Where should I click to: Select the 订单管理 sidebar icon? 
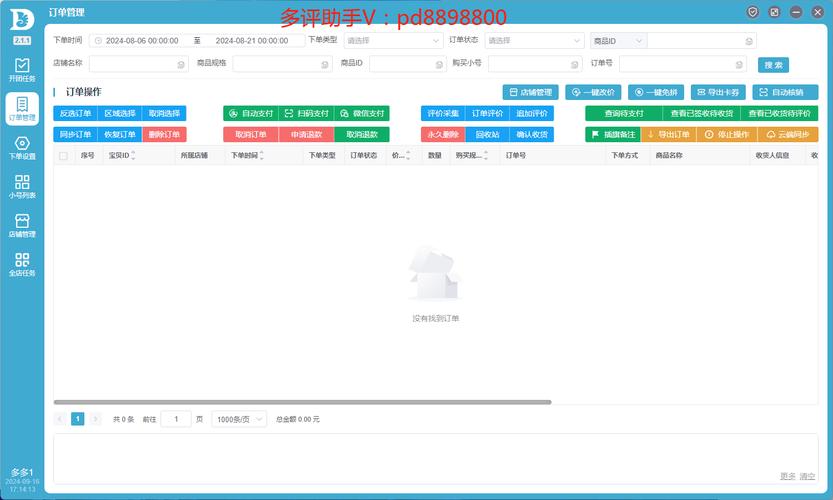pyautogui.click(x=22, y=108)
